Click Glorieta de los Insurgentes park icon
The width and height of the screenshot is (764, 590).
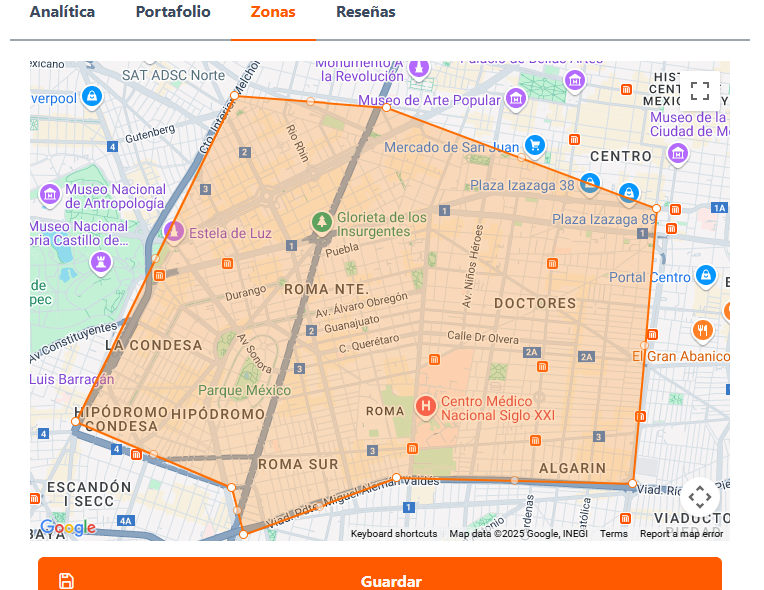coord(322,223)
